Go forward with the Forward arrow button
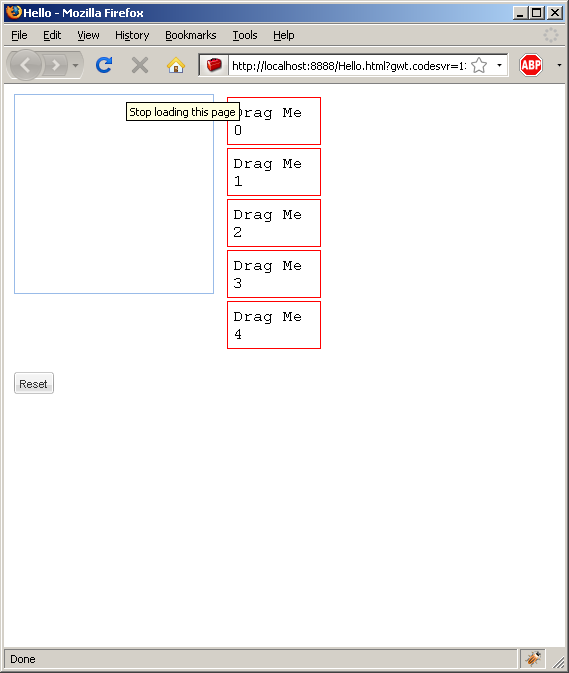The height and width of the screenshot is (673, 569). 55,65
